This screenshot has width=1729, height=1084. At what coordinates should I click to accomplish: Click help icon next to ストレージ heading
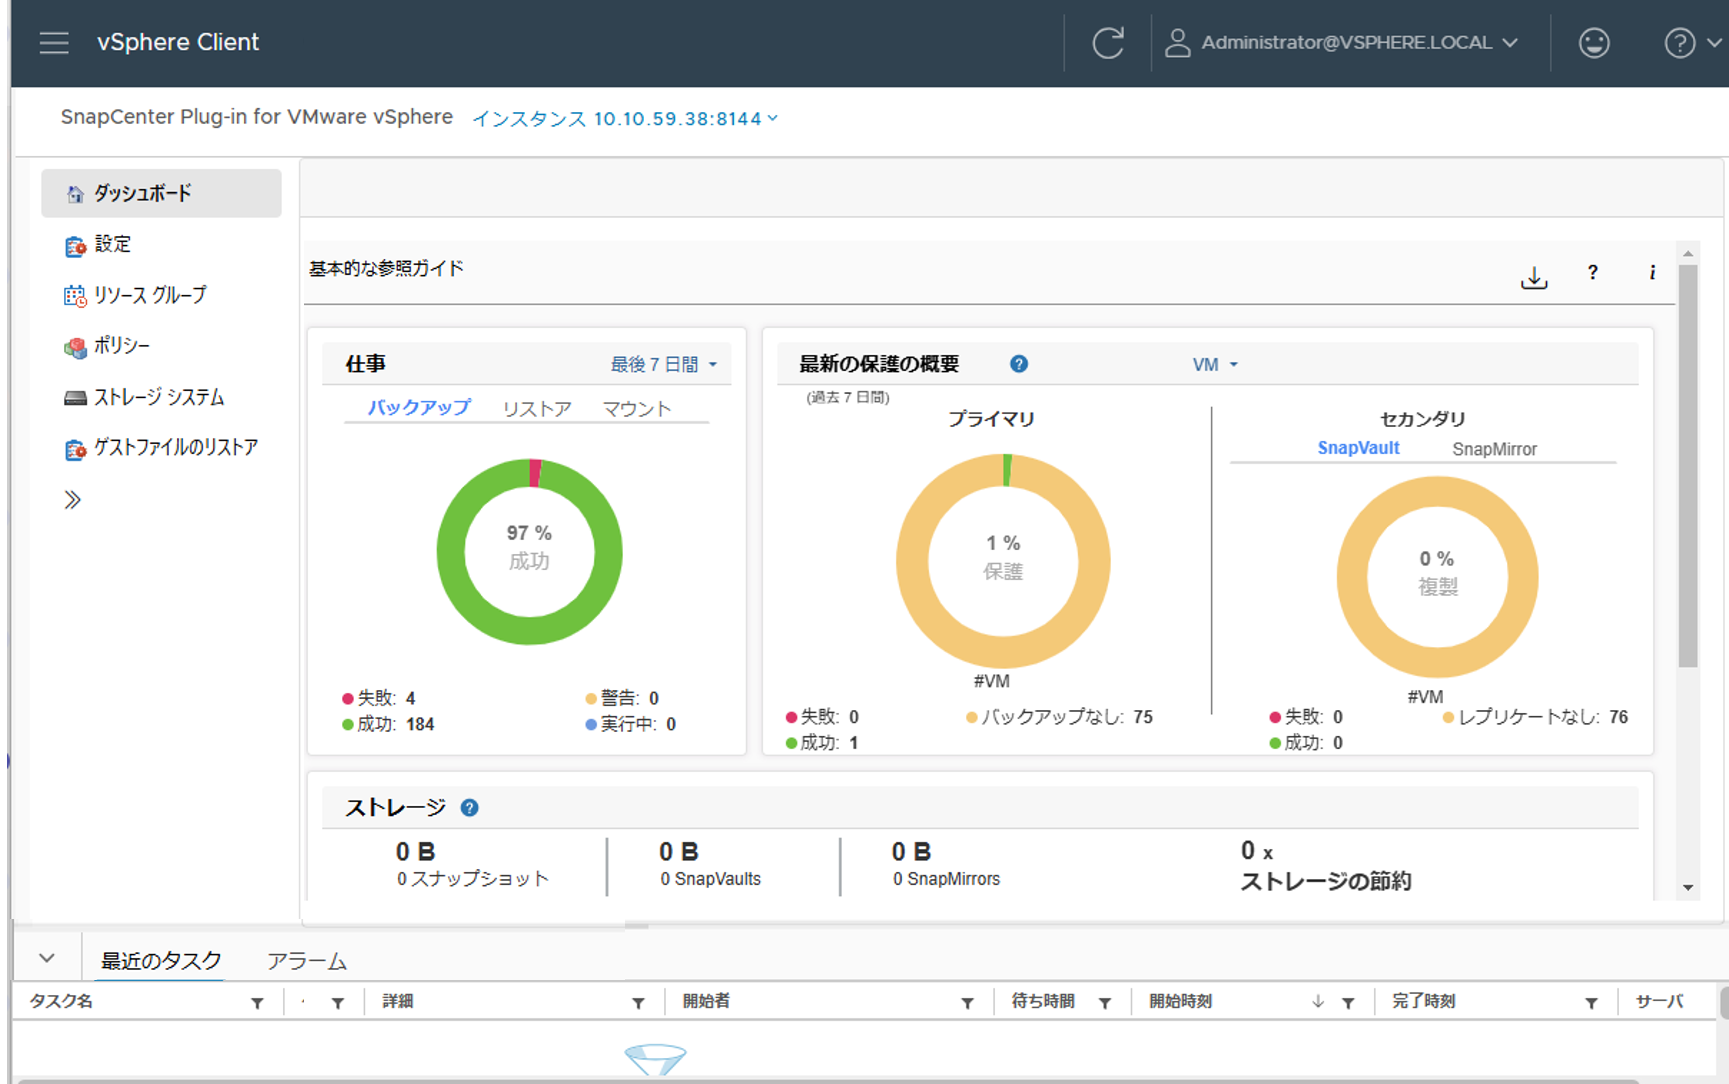pos(469,808)
